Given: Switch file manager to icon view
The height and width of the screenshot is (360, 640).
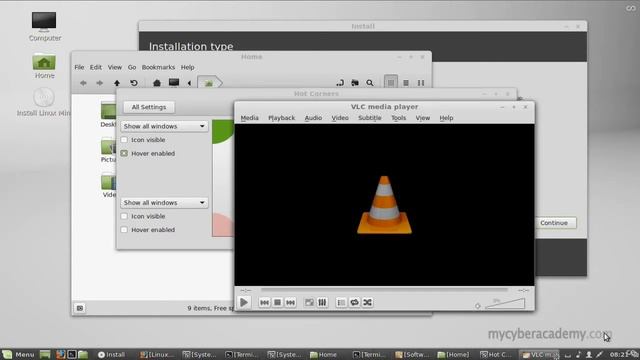Looking at the screenshot, I should pos(391,82).
